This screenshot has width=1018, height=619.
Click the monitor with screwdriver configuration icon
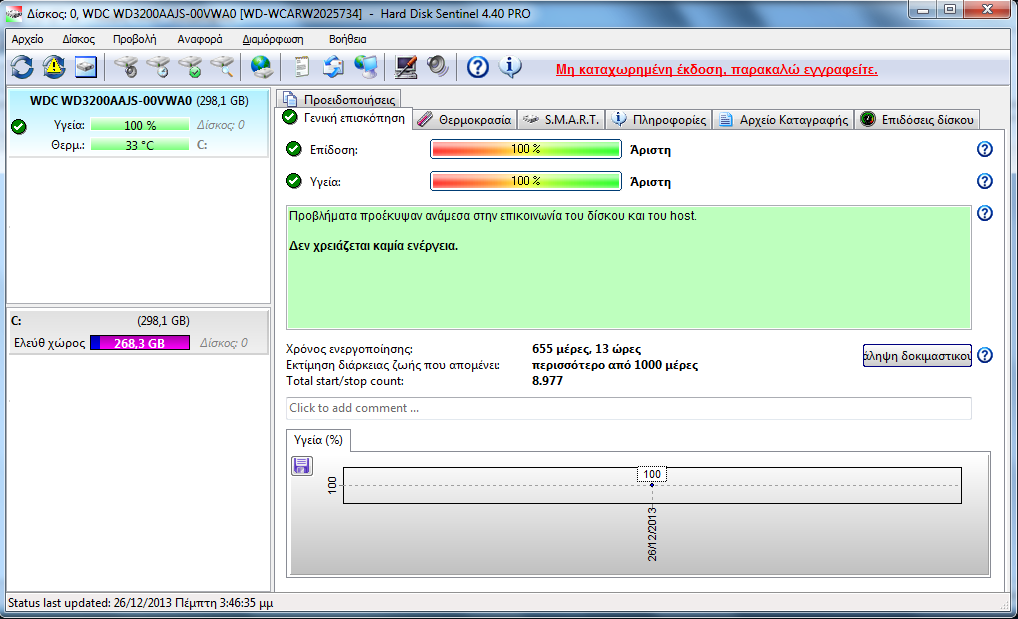coord(406,67)
